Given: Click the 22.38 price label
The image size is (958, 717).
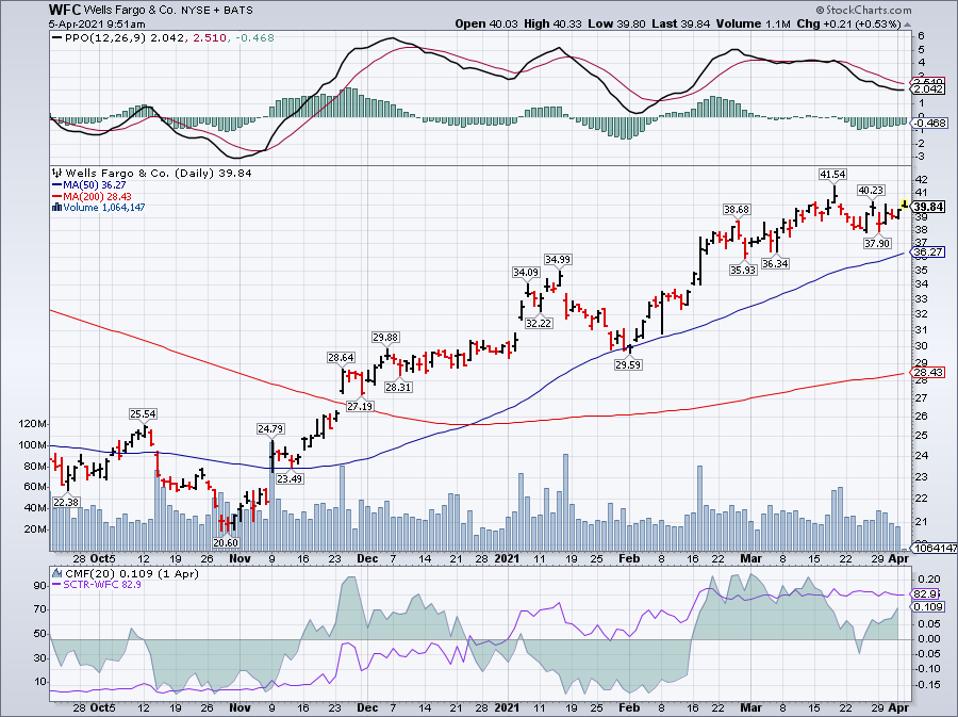Looking at the screenshot, I should pyautogui.click(x=66, y=502).
